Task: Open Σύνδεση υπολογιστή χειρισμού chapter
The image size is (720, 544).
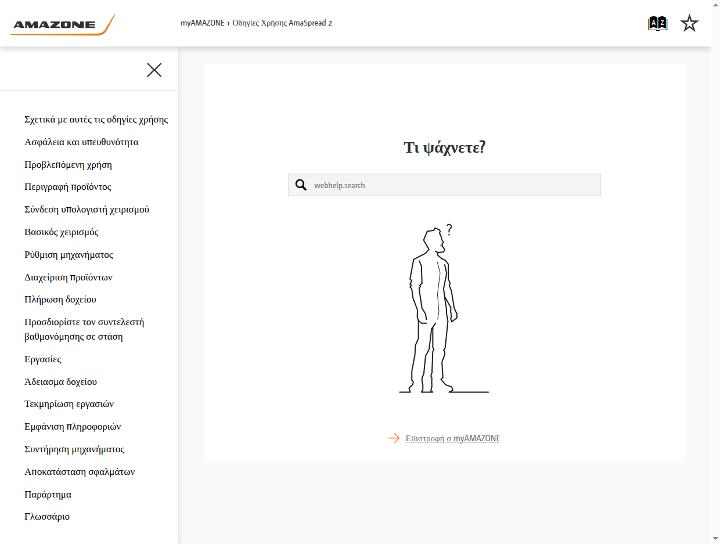Action: 87,209
